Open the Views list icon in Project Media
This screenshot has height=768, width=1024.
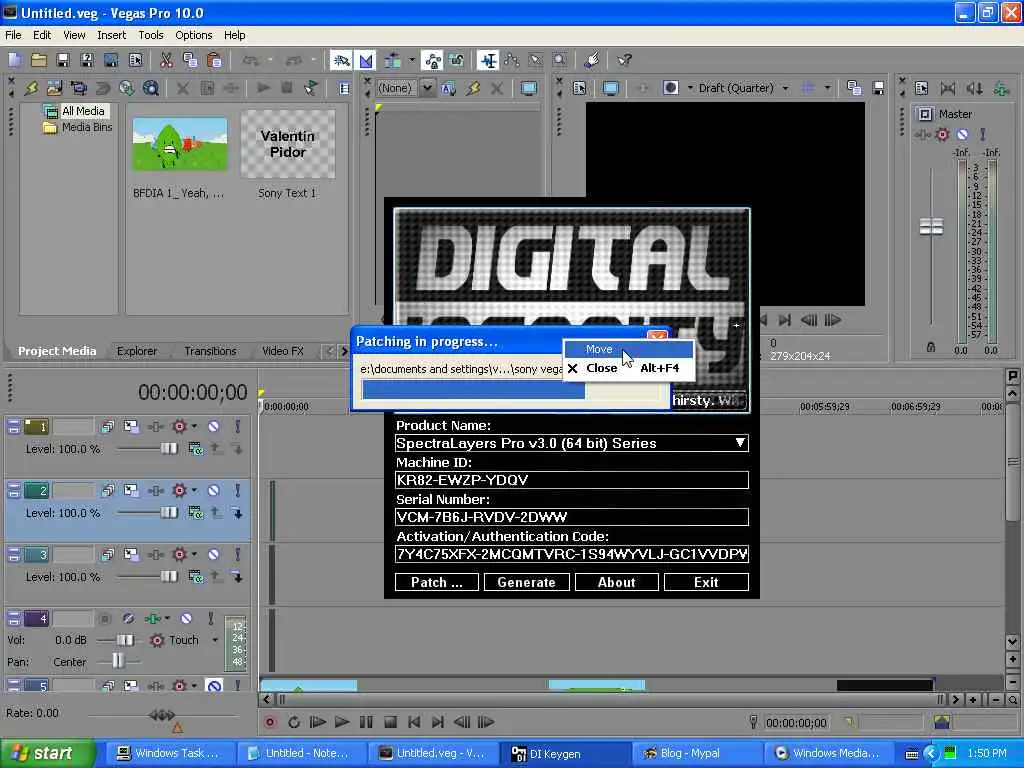pyautogui.click(x=344, y=88)
